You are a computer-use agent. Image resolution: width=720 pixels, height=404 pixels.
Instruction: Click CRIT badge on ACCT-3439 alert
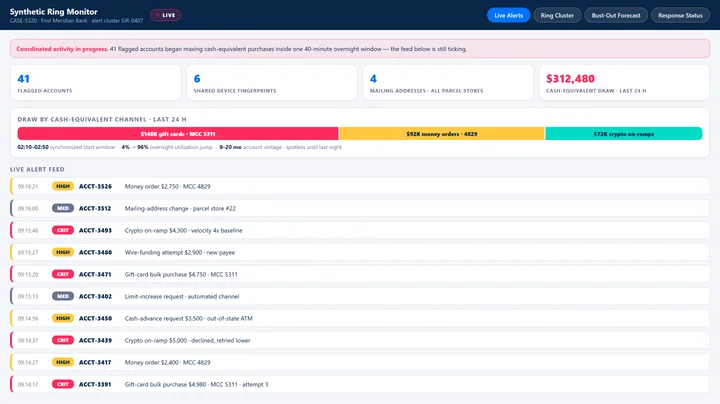coord(63,340)
